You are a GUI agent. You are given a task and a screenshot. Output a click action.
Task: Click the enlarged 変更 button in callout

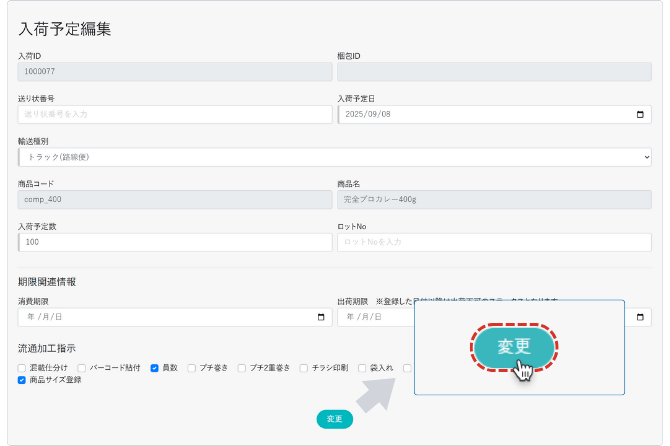(x=513, y=346)
